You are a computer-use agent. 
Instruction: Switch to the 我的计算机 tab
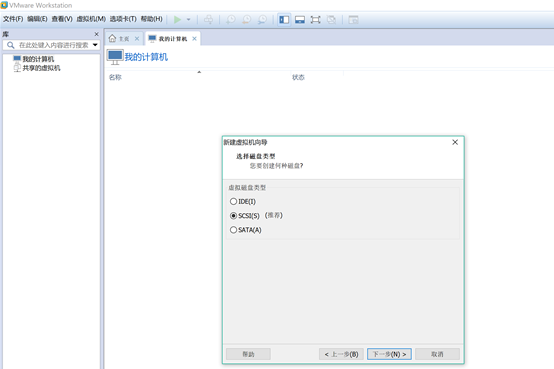(x=173, y=39)
